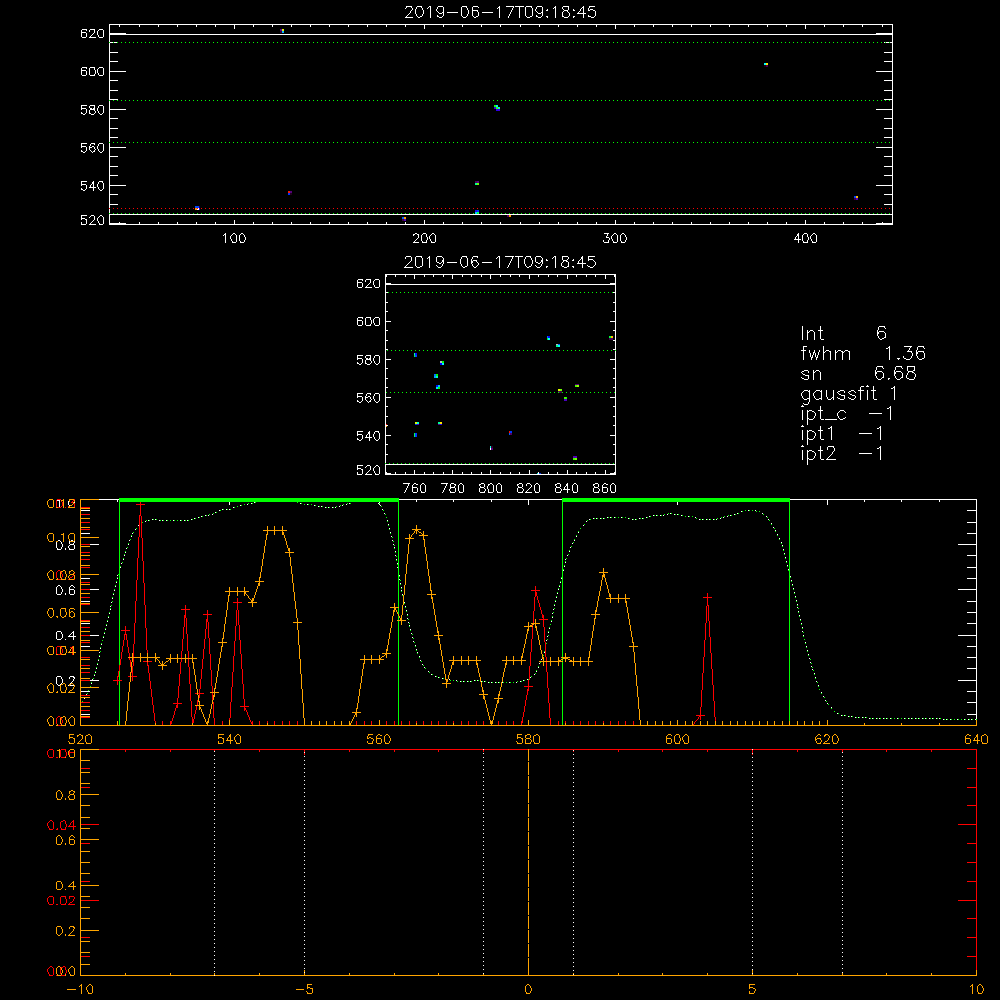Click the orange peak marker near 590 in spectrum

tap(603, 573)
